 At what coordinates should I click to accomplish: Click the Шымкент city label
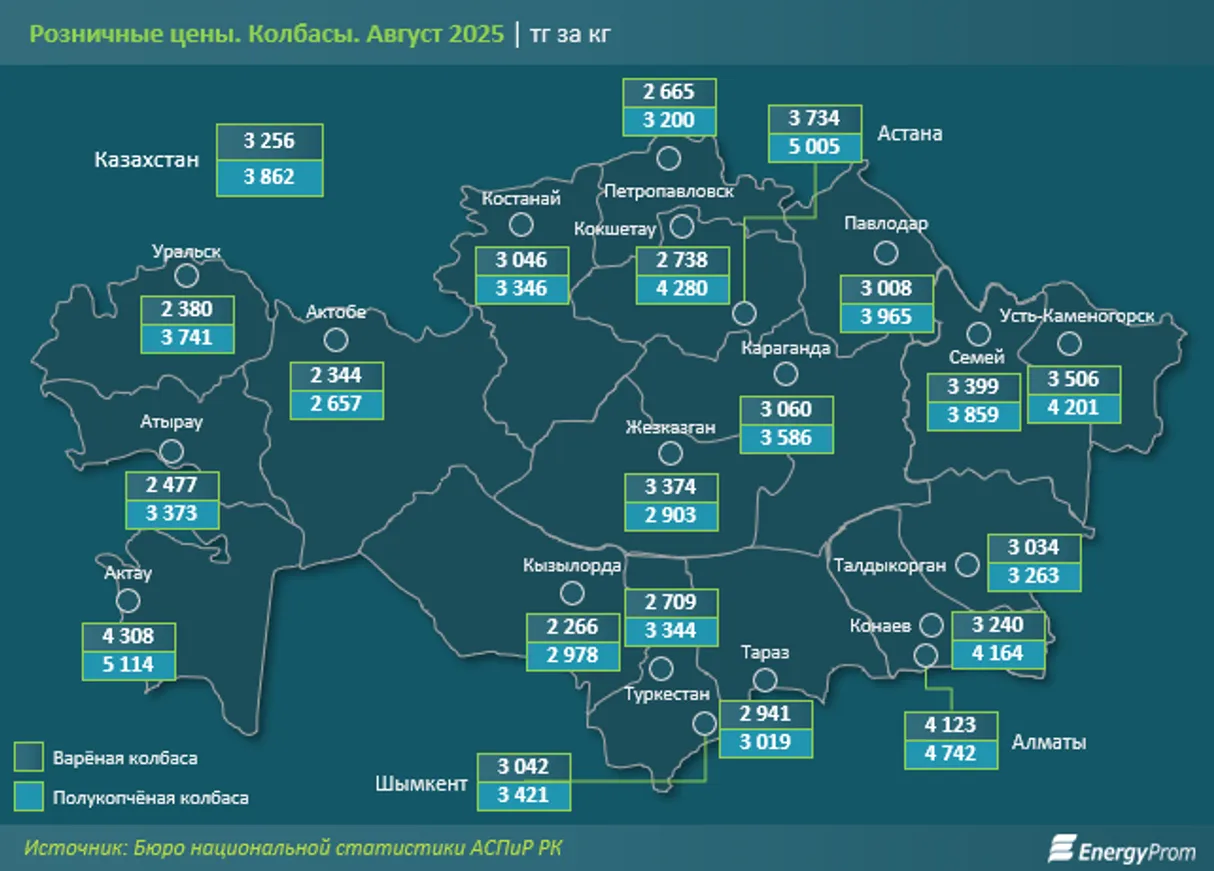420,783
